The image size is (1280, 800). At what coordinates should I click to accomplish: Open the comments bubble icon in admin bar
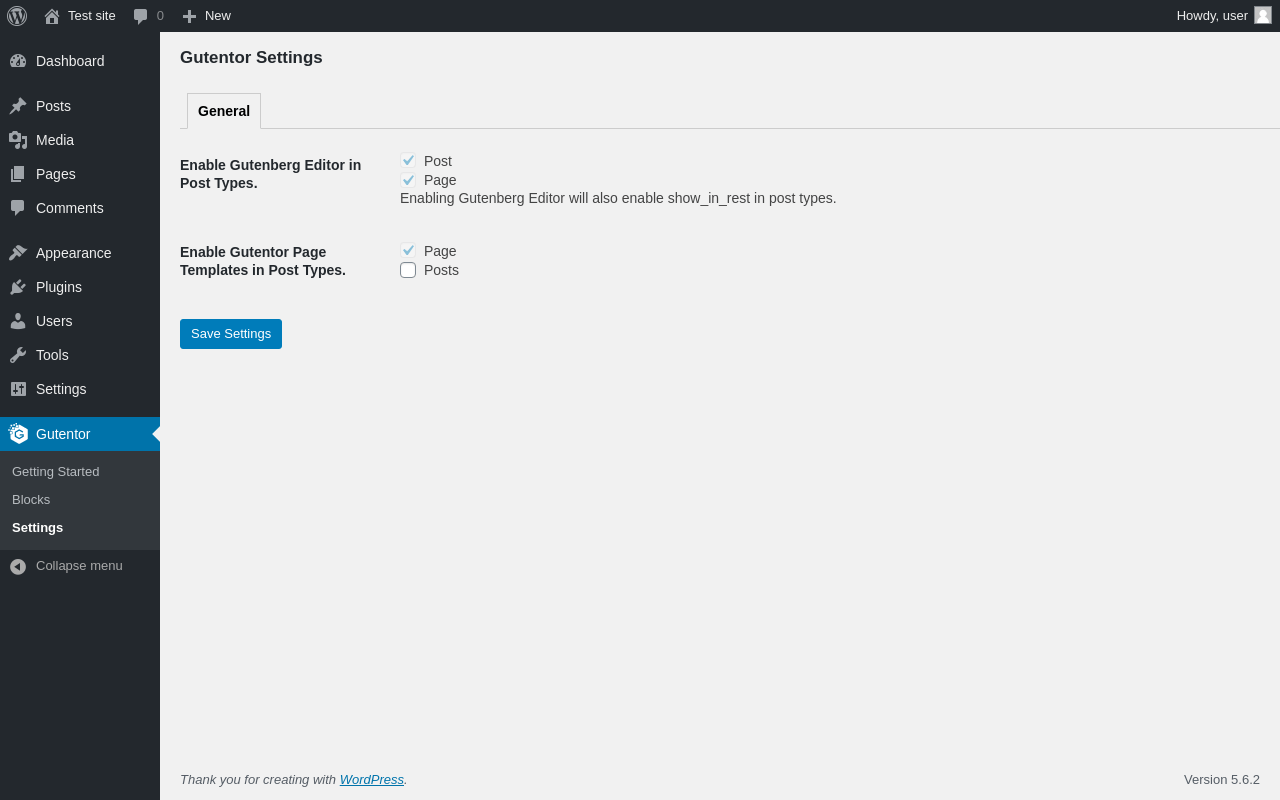pos(141,16)
